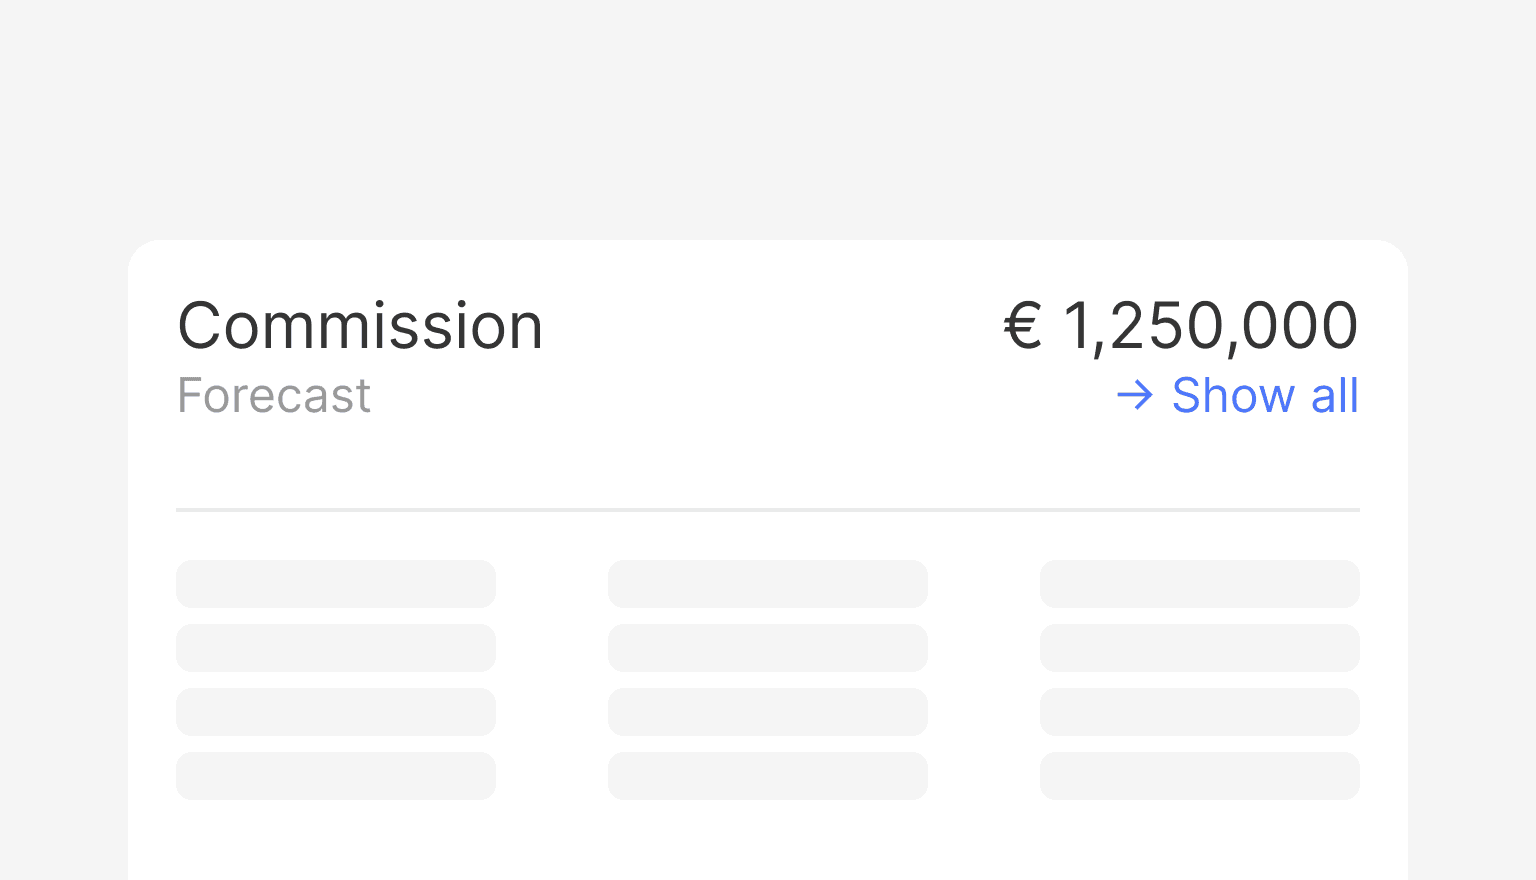Click the horizontal divider under the header
The image size is (1536, 880).
pyautogui.click(x=768, y=510)
